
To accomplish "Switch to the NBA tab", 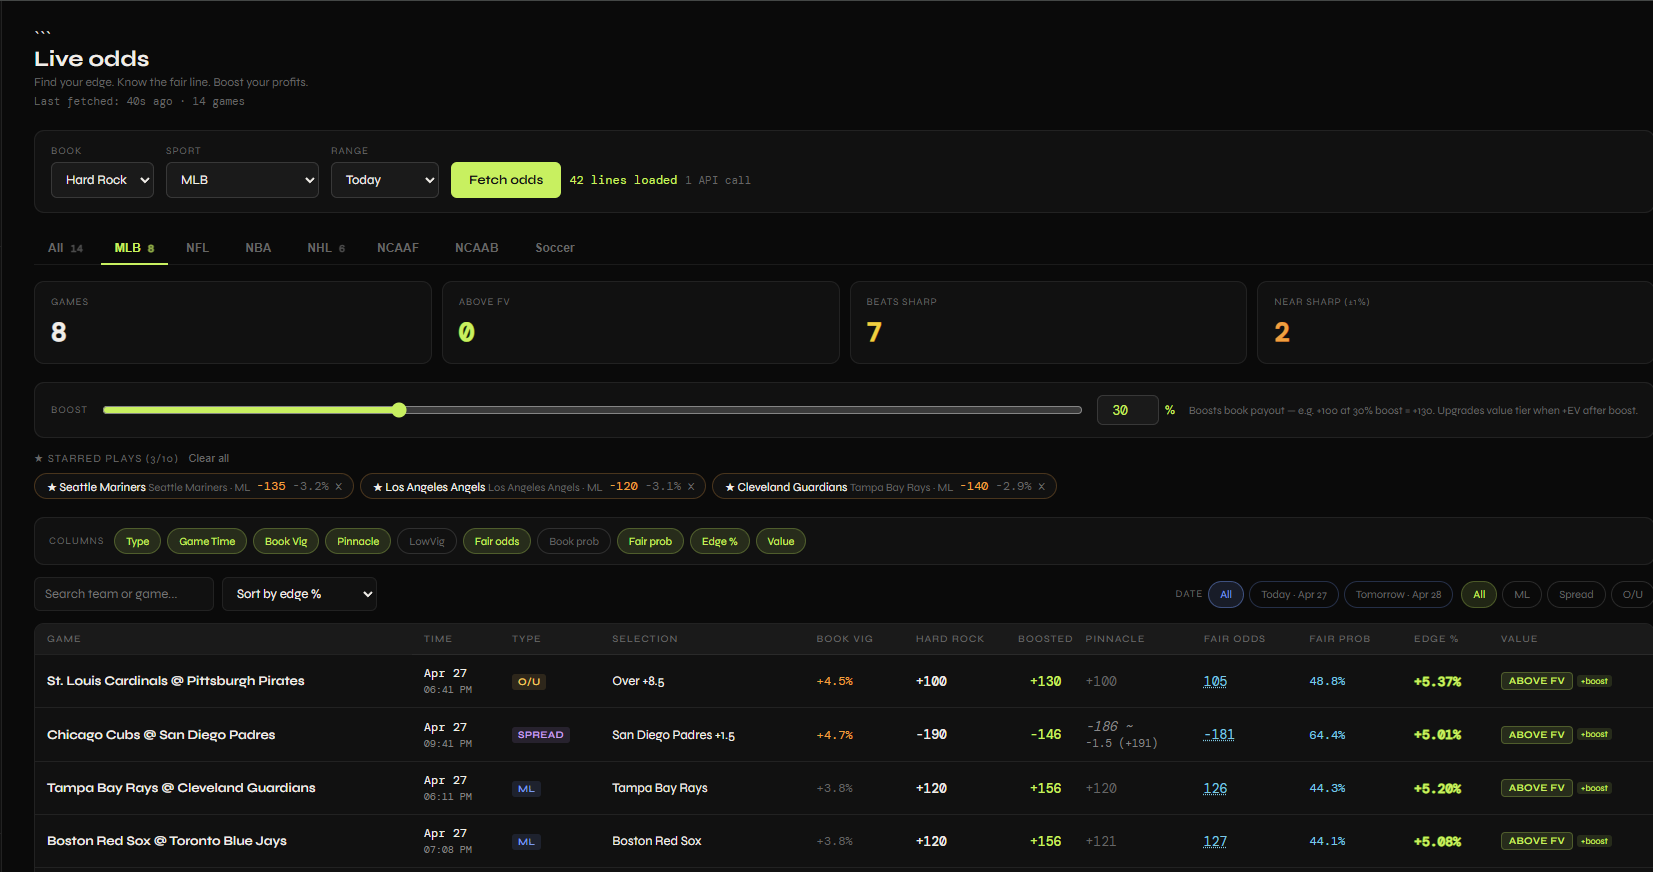I will pyautogui.click(x=258, y=248).
